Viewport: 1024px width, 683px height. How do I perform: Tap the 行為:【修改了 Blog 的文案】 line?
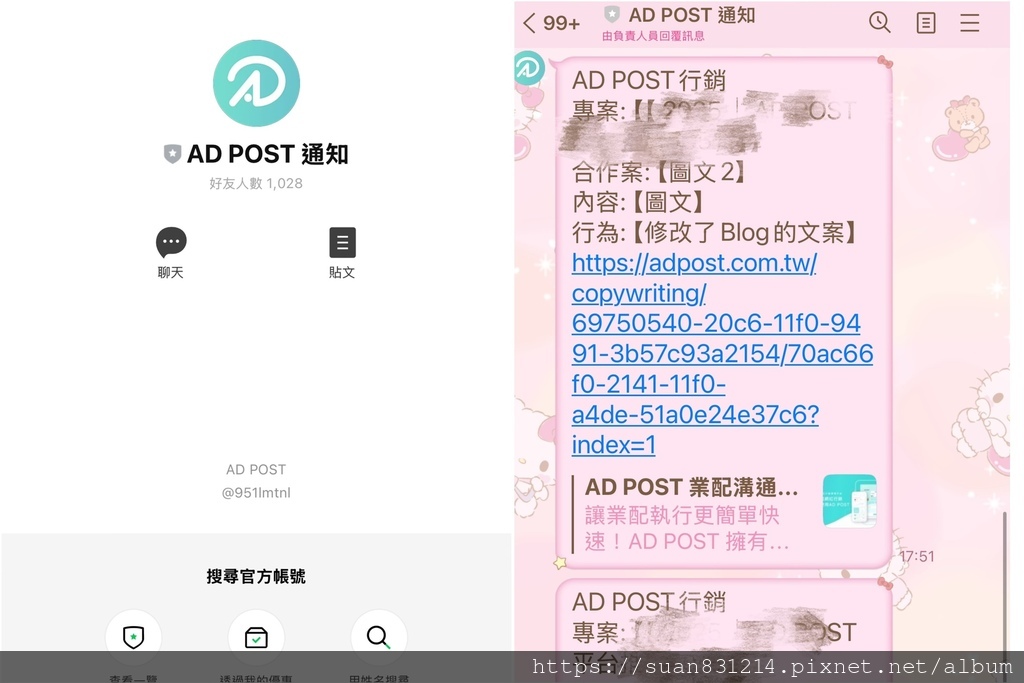coord(715,232)
